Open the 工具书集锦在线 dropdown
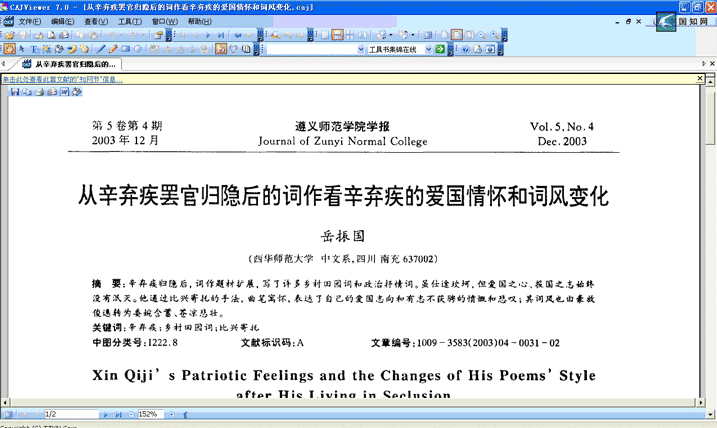Image resolution: width=717 pixels, height=428 pixels. click(x=427, y=48)
